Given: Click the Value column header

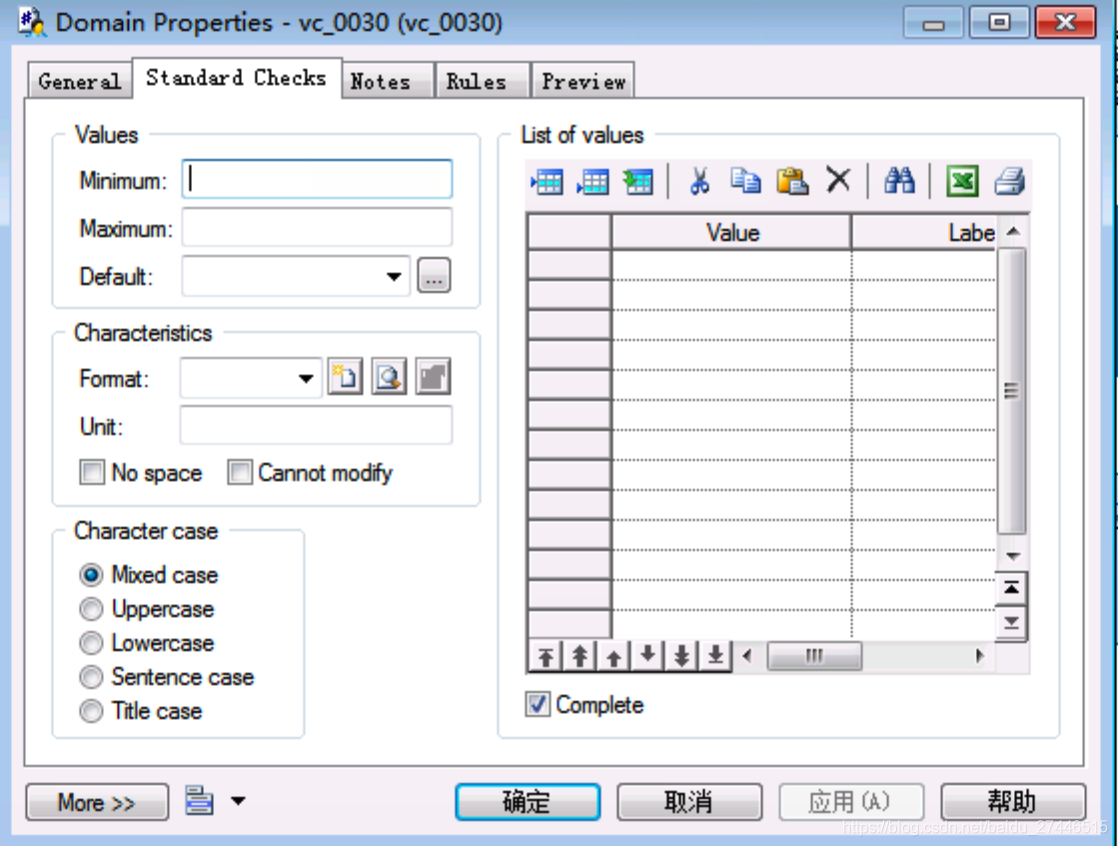Looking at the screenshot, I should [732, 232].
